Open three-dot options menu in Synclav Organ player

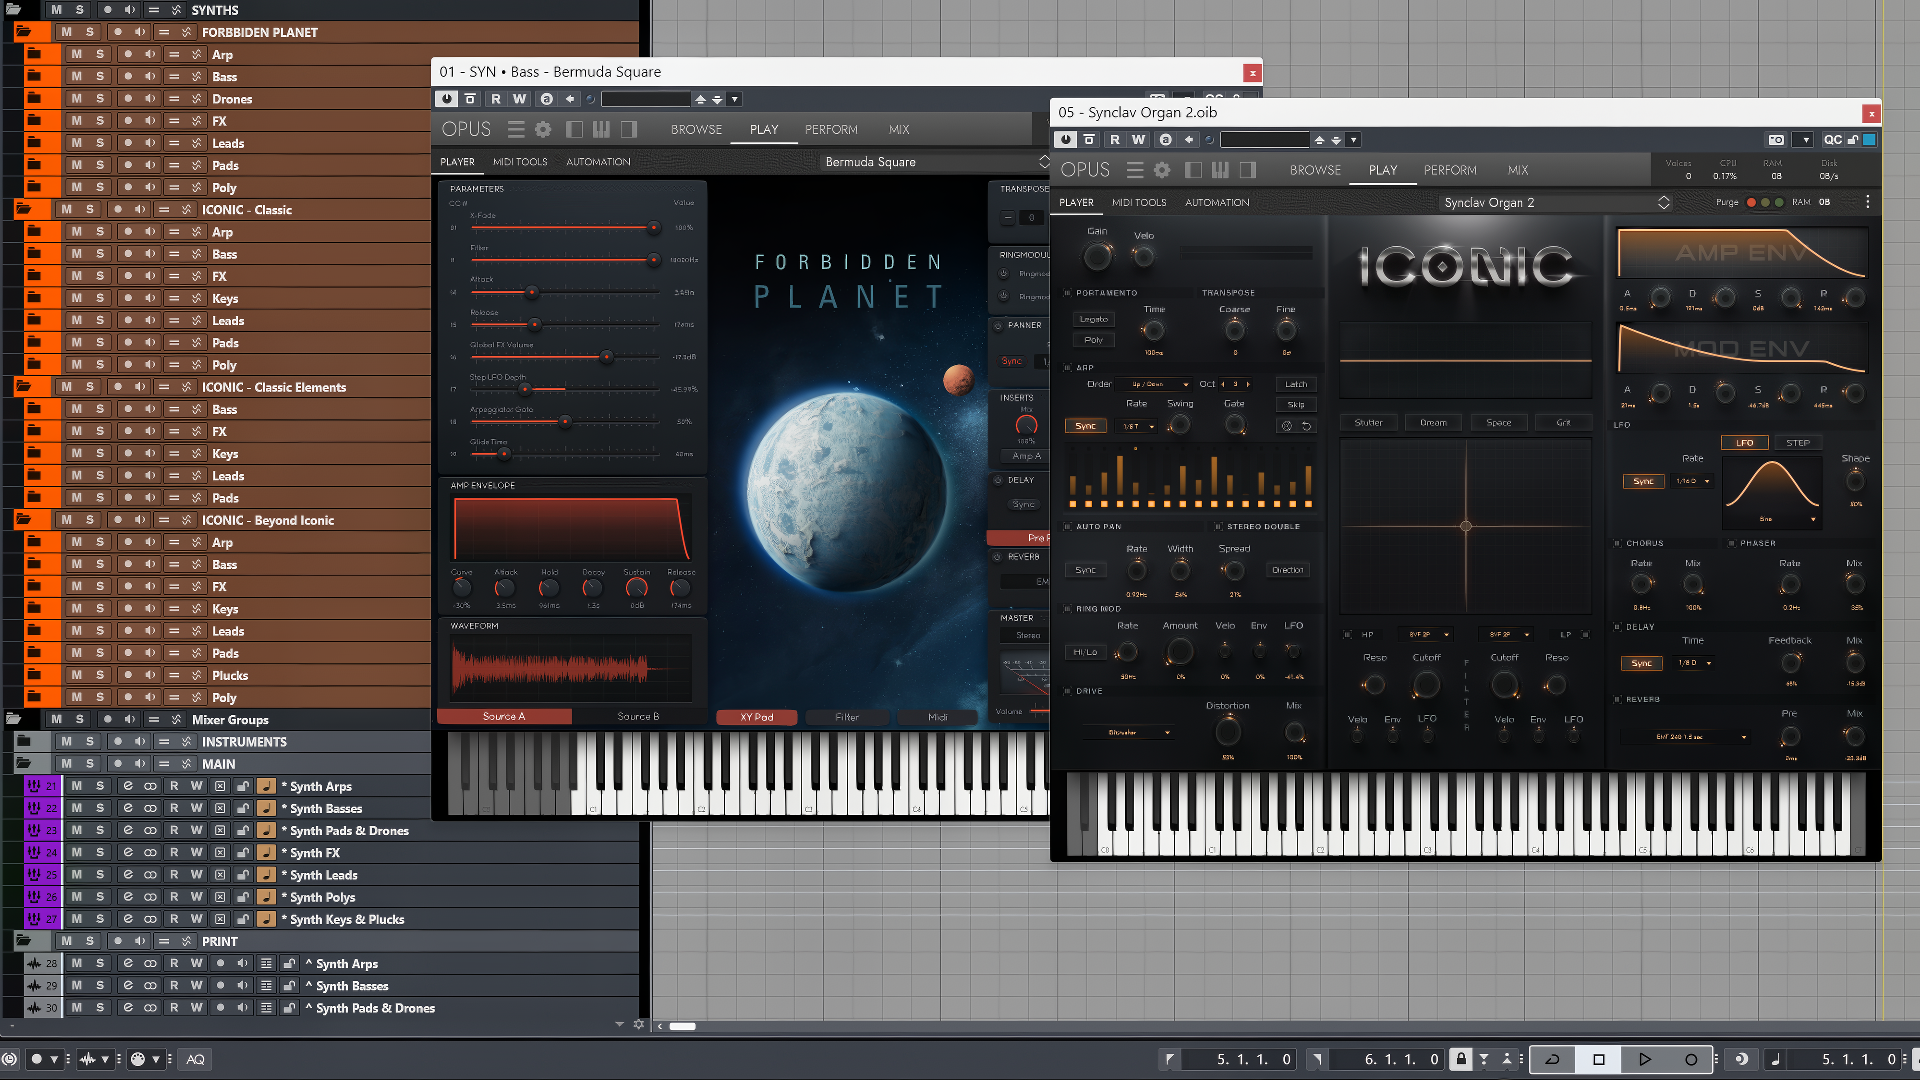1867,202
